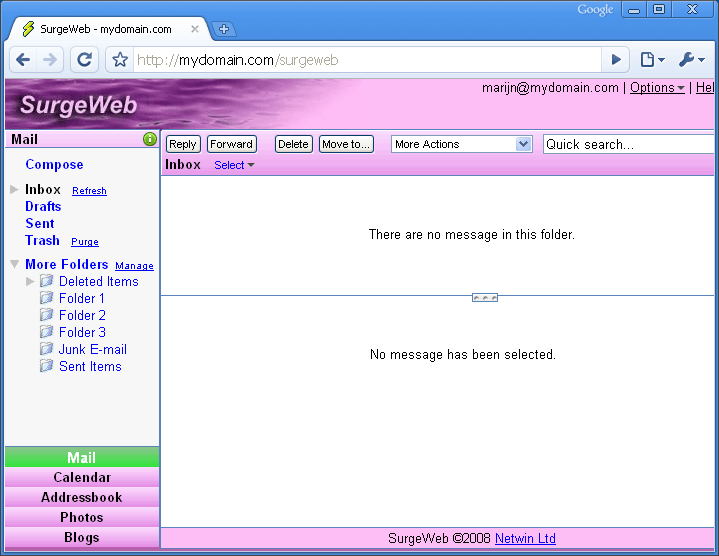Open the Junk E-mail folder
Screen dimensions: 719x556
click(x=92, y=349)
